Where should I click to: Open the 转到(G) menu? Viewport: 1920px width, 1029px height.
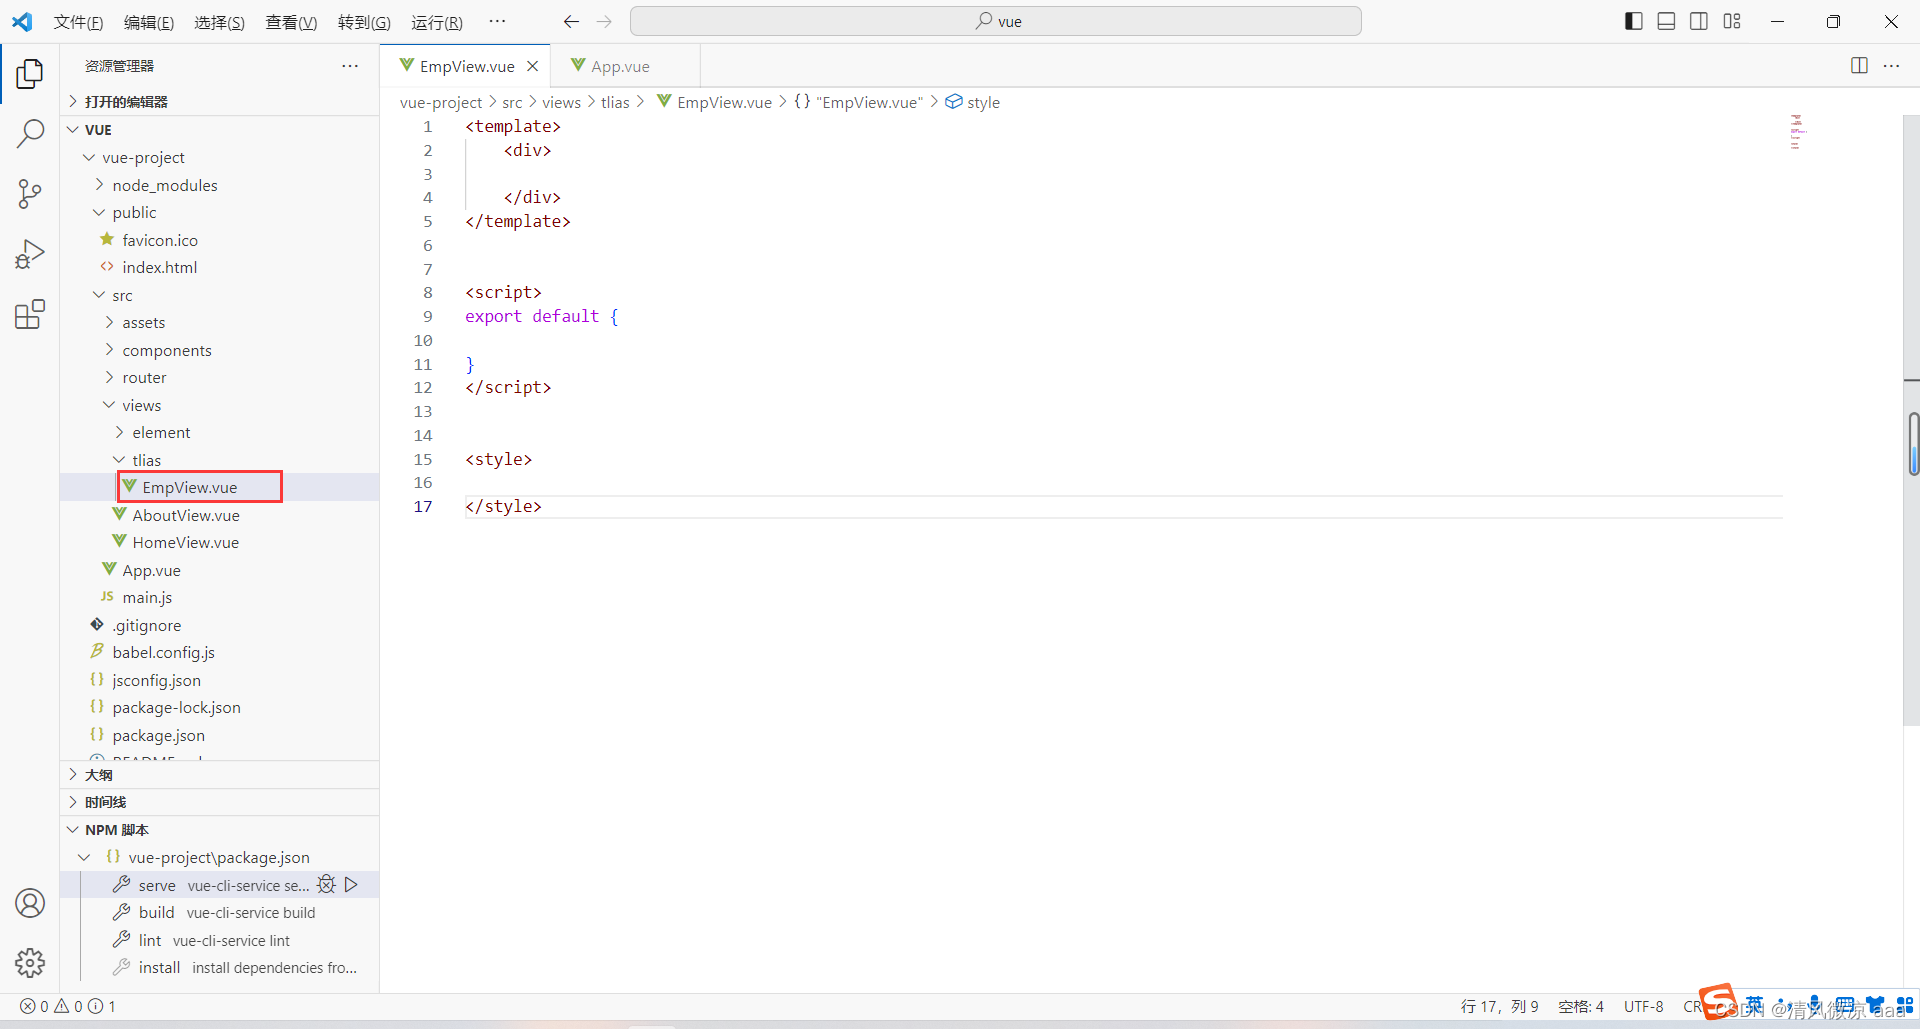[364, 22]
